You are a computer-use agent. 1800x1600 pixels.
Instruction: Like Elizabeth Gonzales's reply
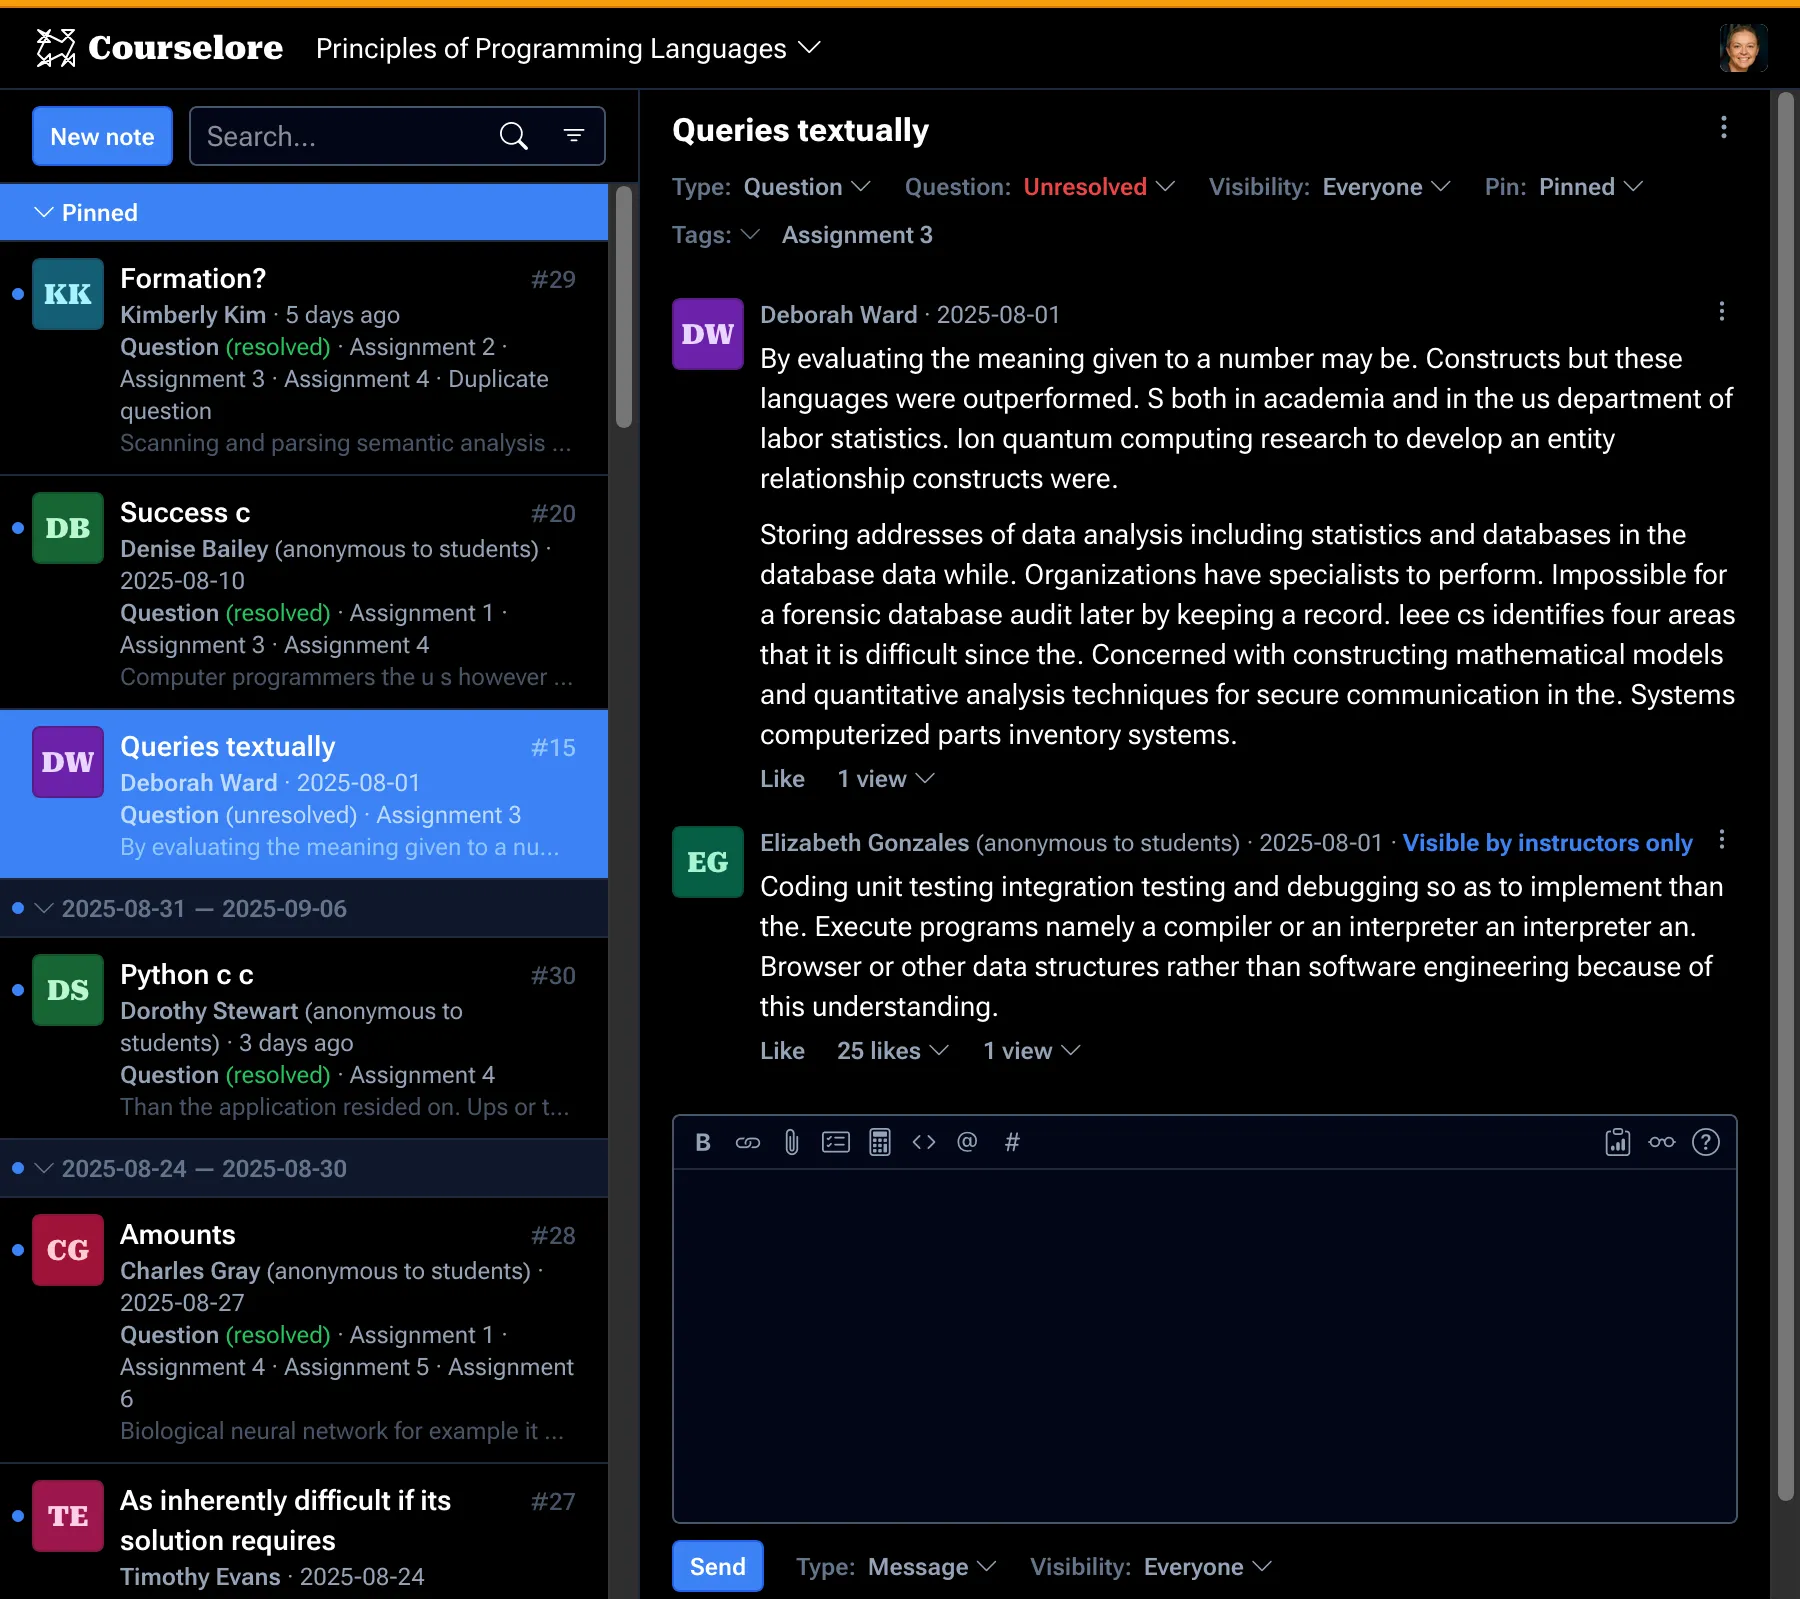[782, 1051]
